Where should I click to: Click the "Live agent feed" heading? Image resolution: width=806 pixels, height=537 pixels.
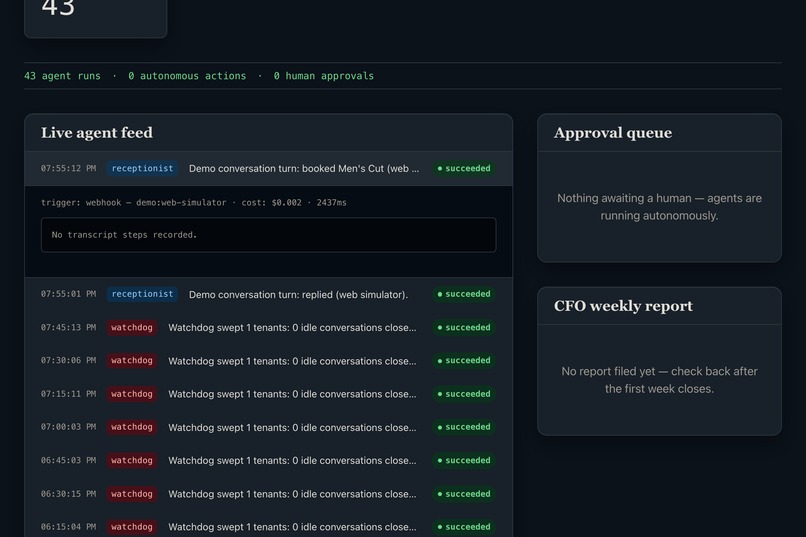(x=97, y=133)
